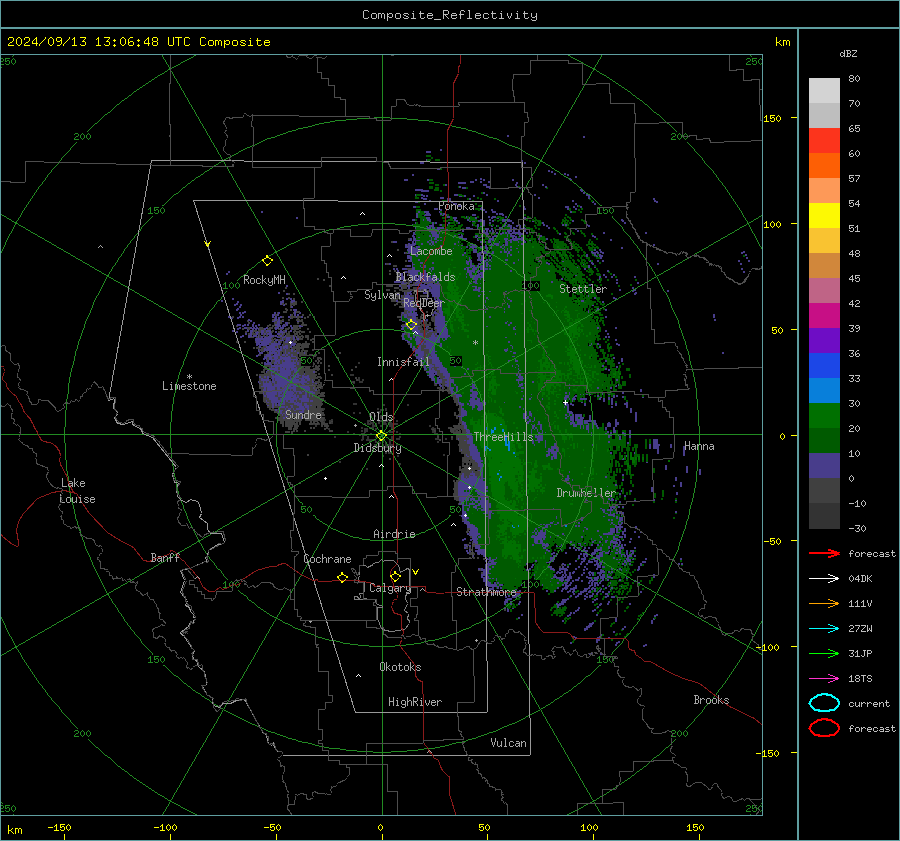This screenshot has height=841, width=900.
Task: Click the Drumheller town label
Action: click(585, 493)
